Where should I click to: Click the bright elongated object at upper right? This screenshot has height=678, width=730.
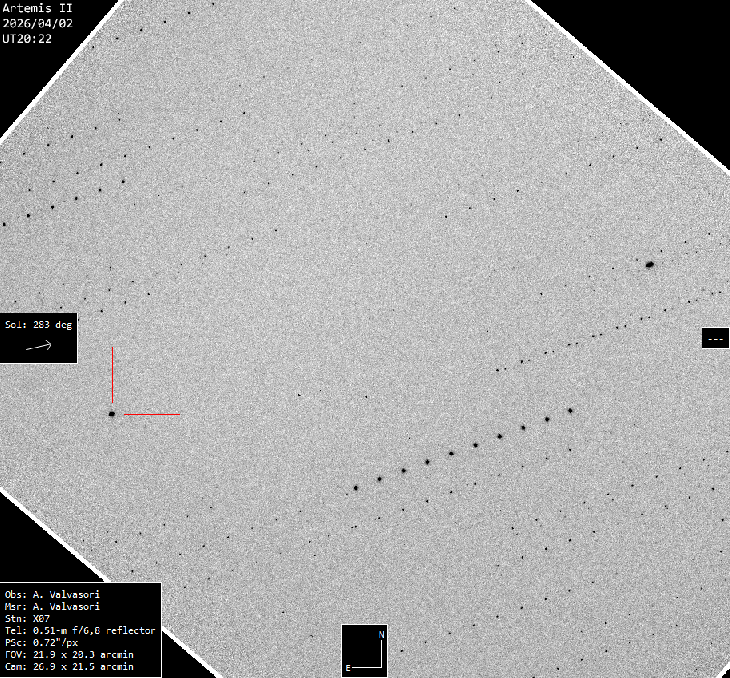click(x=650, y=265)
